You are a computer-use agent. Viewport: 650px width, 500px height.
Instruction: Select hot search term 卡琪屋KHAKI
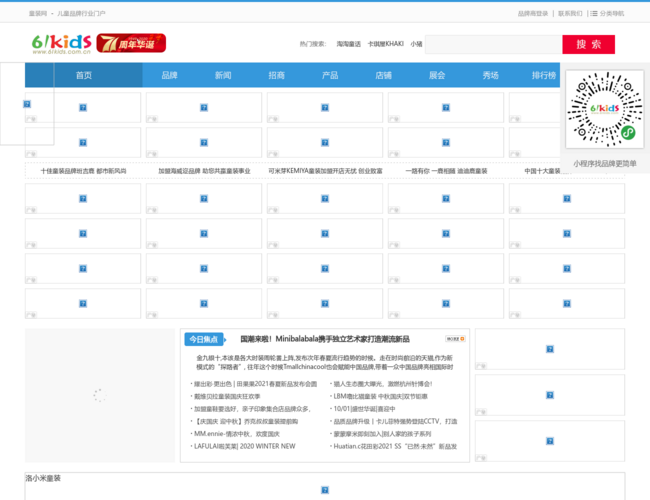(386, 44)
